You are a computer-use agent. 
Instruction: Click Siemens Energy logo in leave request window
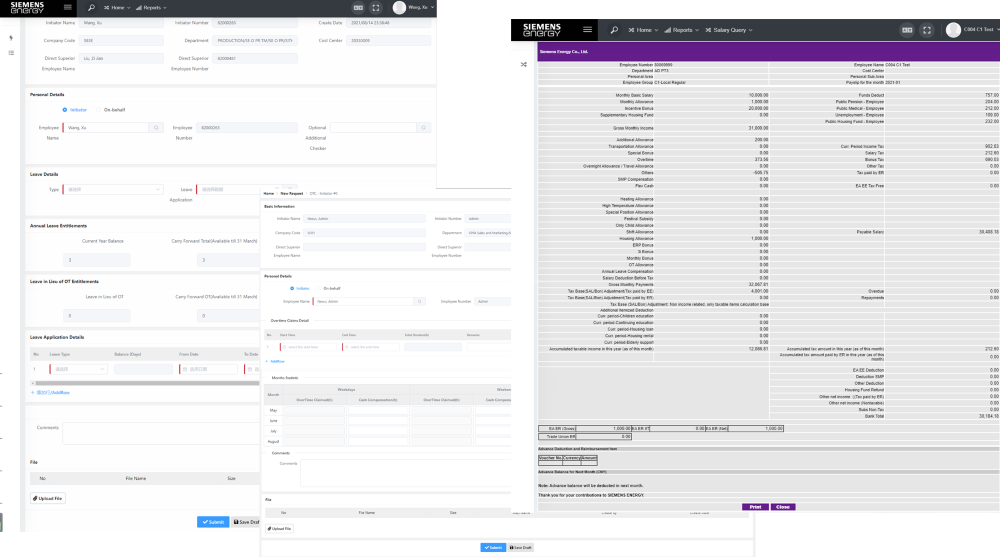[27, 8]
